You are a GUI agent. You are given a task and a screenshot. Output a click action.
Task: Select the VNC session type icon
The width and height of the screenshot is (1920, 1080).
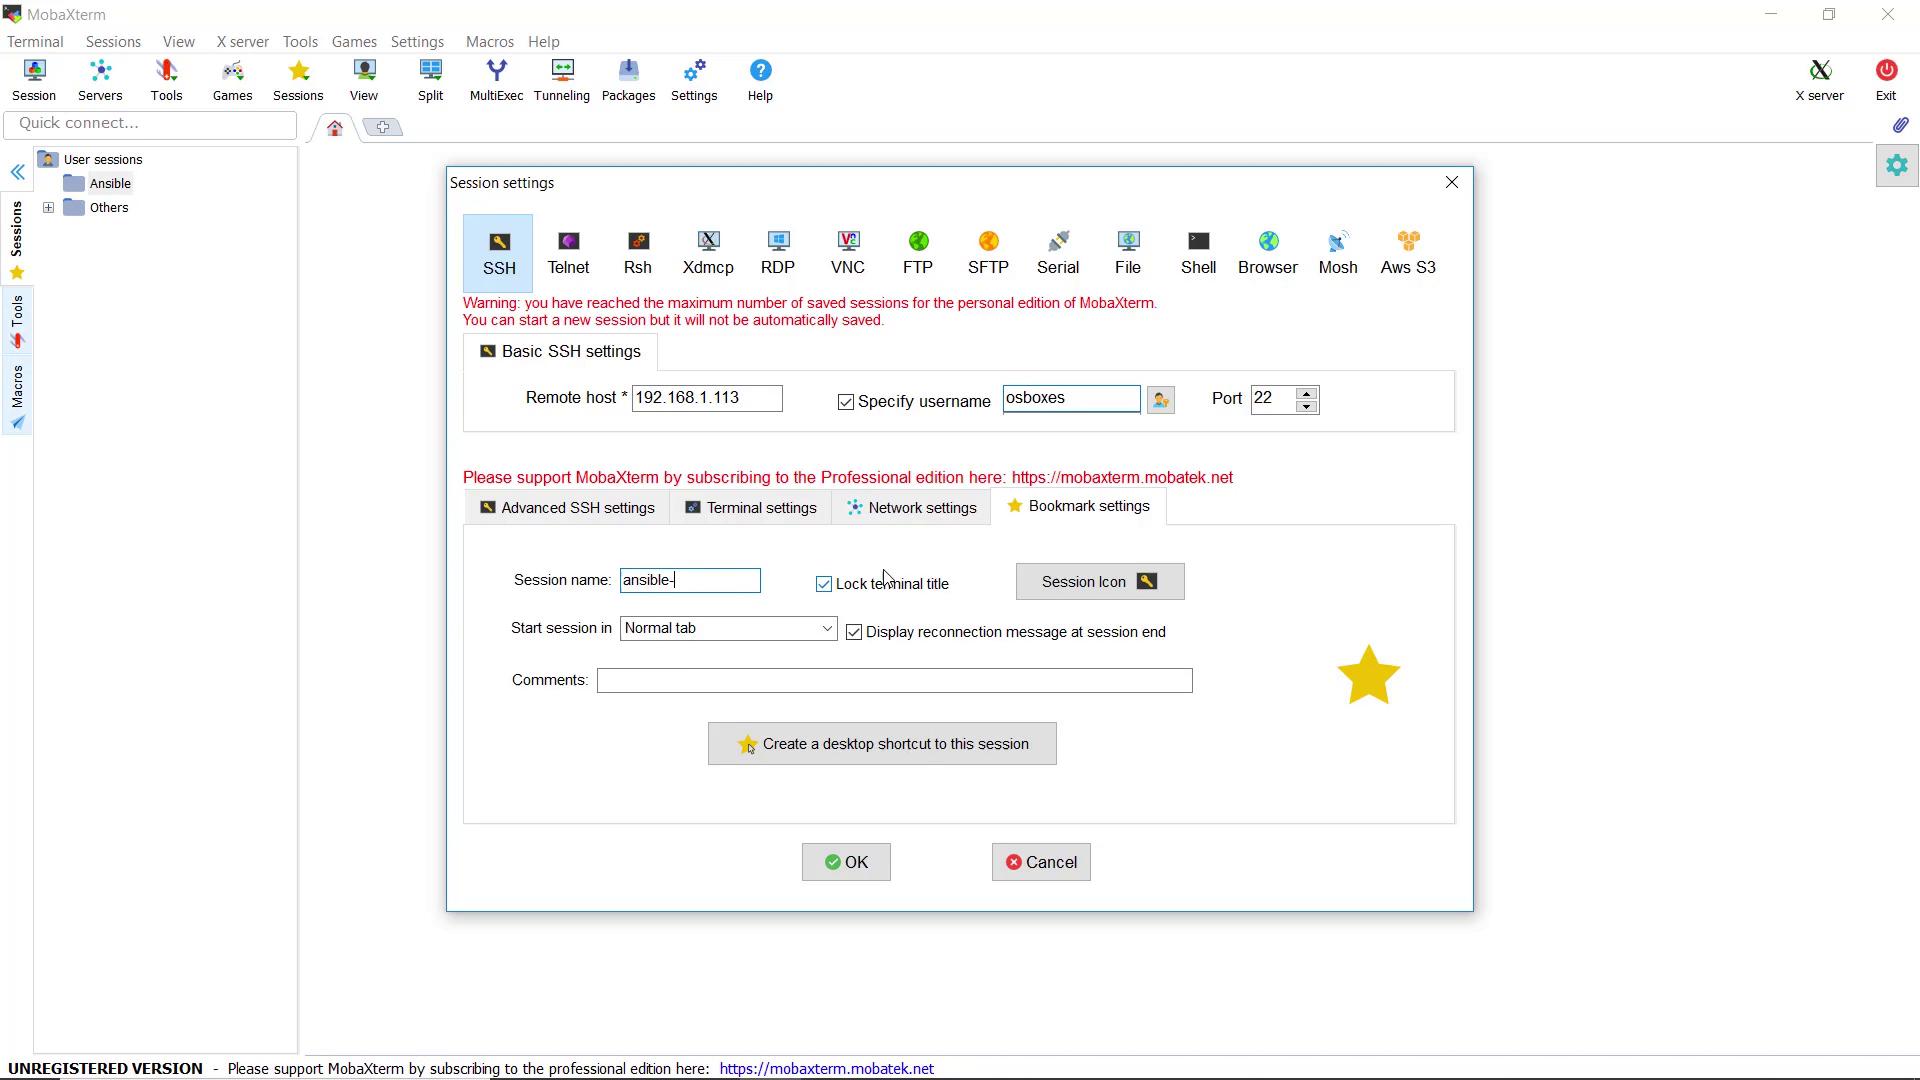click(x=847, y=252)
